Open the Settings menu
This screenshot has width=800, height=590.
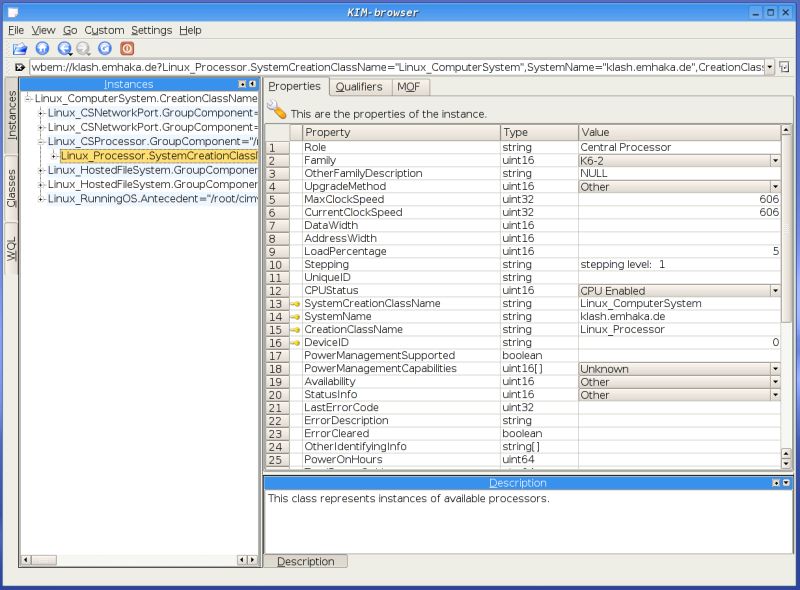point(155,30)
